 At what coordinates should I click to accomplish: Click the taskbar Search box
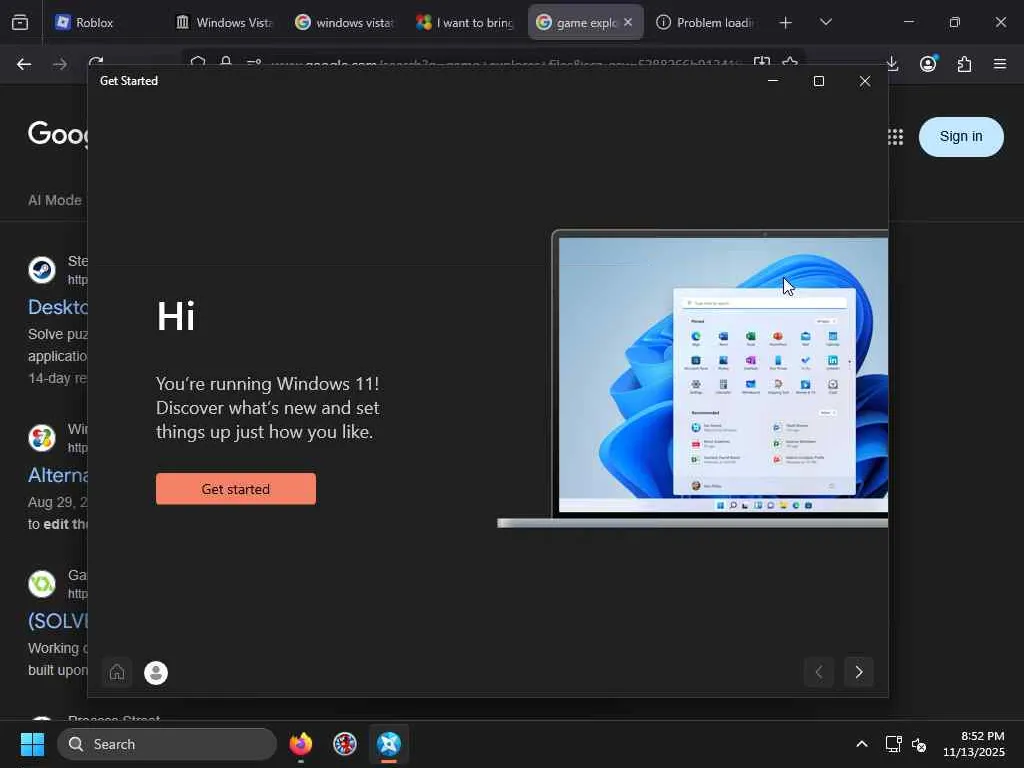(x=167, y=744)
